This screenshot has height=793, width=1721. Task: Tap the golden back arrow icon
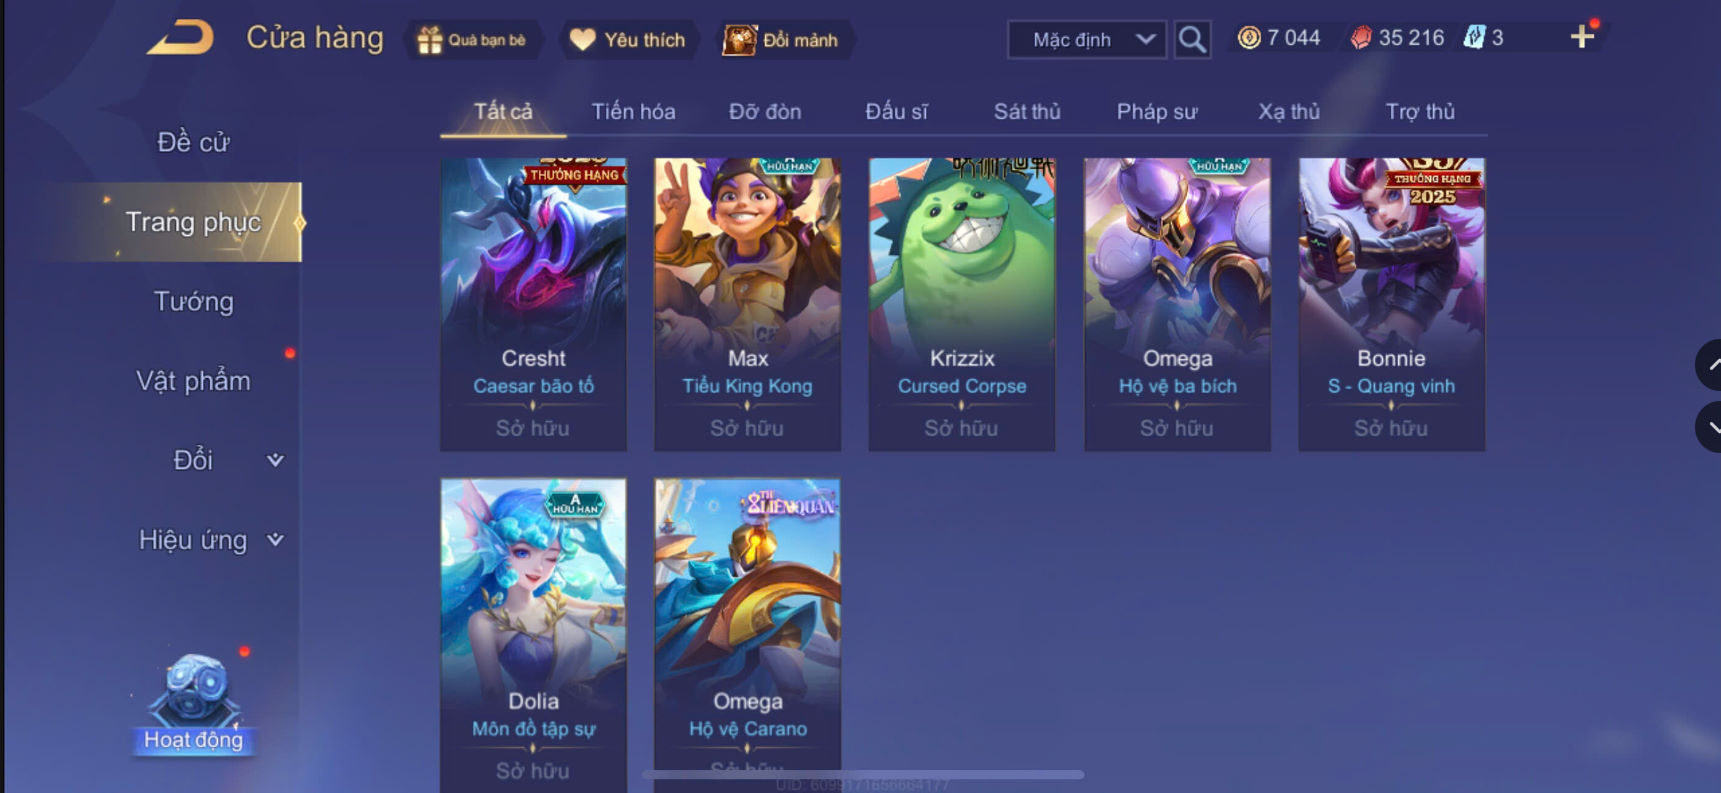[x=181, y=38]
